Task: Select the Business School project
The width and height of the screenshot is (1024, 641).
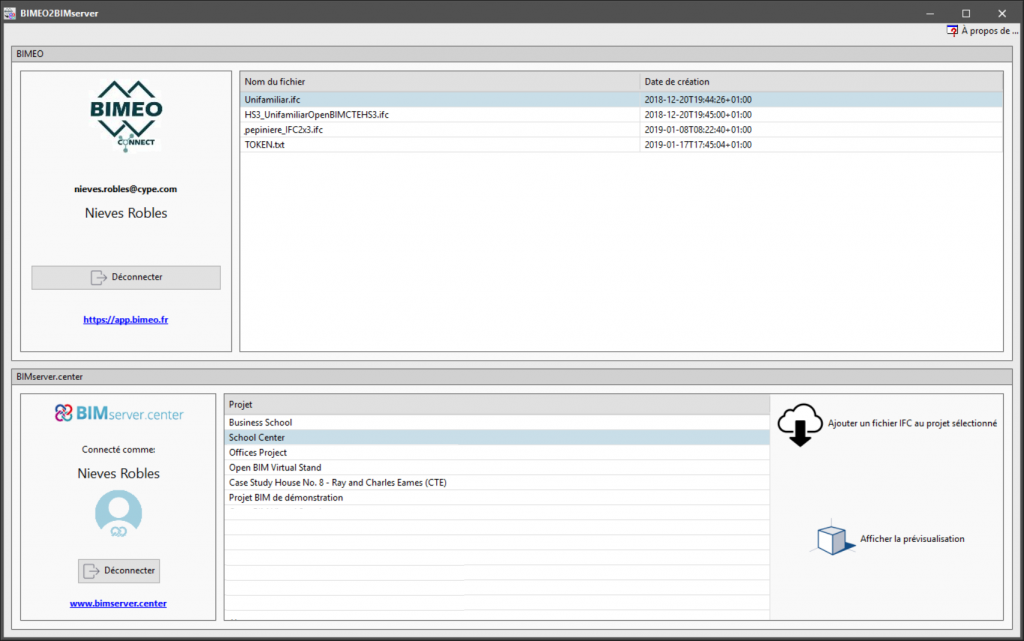Action: [497, 422]
